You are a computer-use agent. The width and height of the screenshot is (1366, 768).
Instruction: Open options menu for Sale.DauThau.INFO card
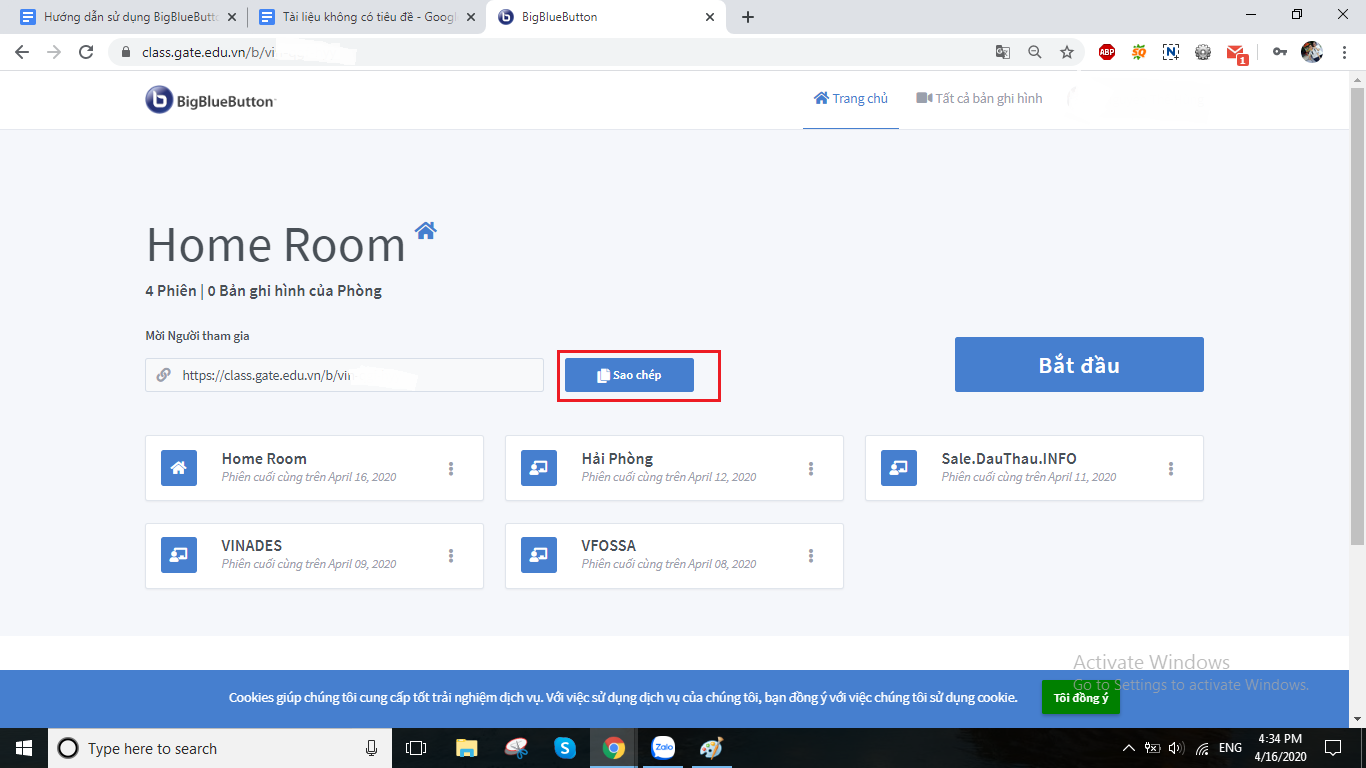[x=1171, y=468]
